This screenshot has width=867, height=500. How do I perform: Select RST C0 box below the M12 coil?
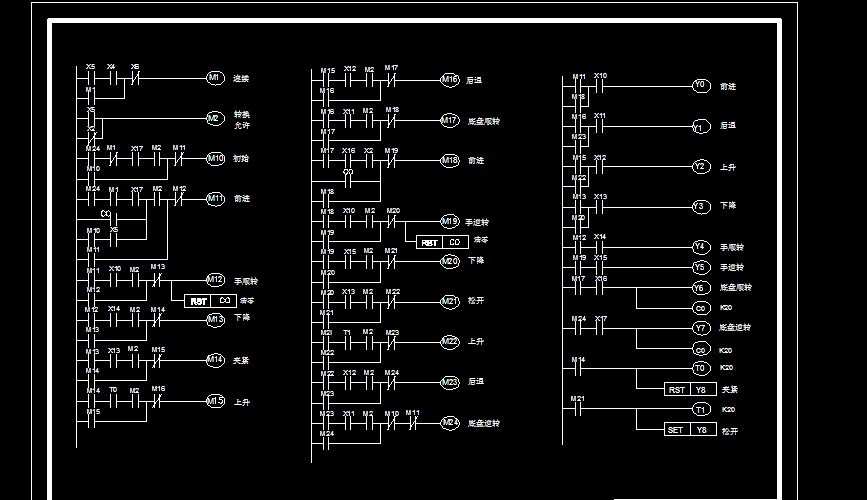tap(211, 301)
